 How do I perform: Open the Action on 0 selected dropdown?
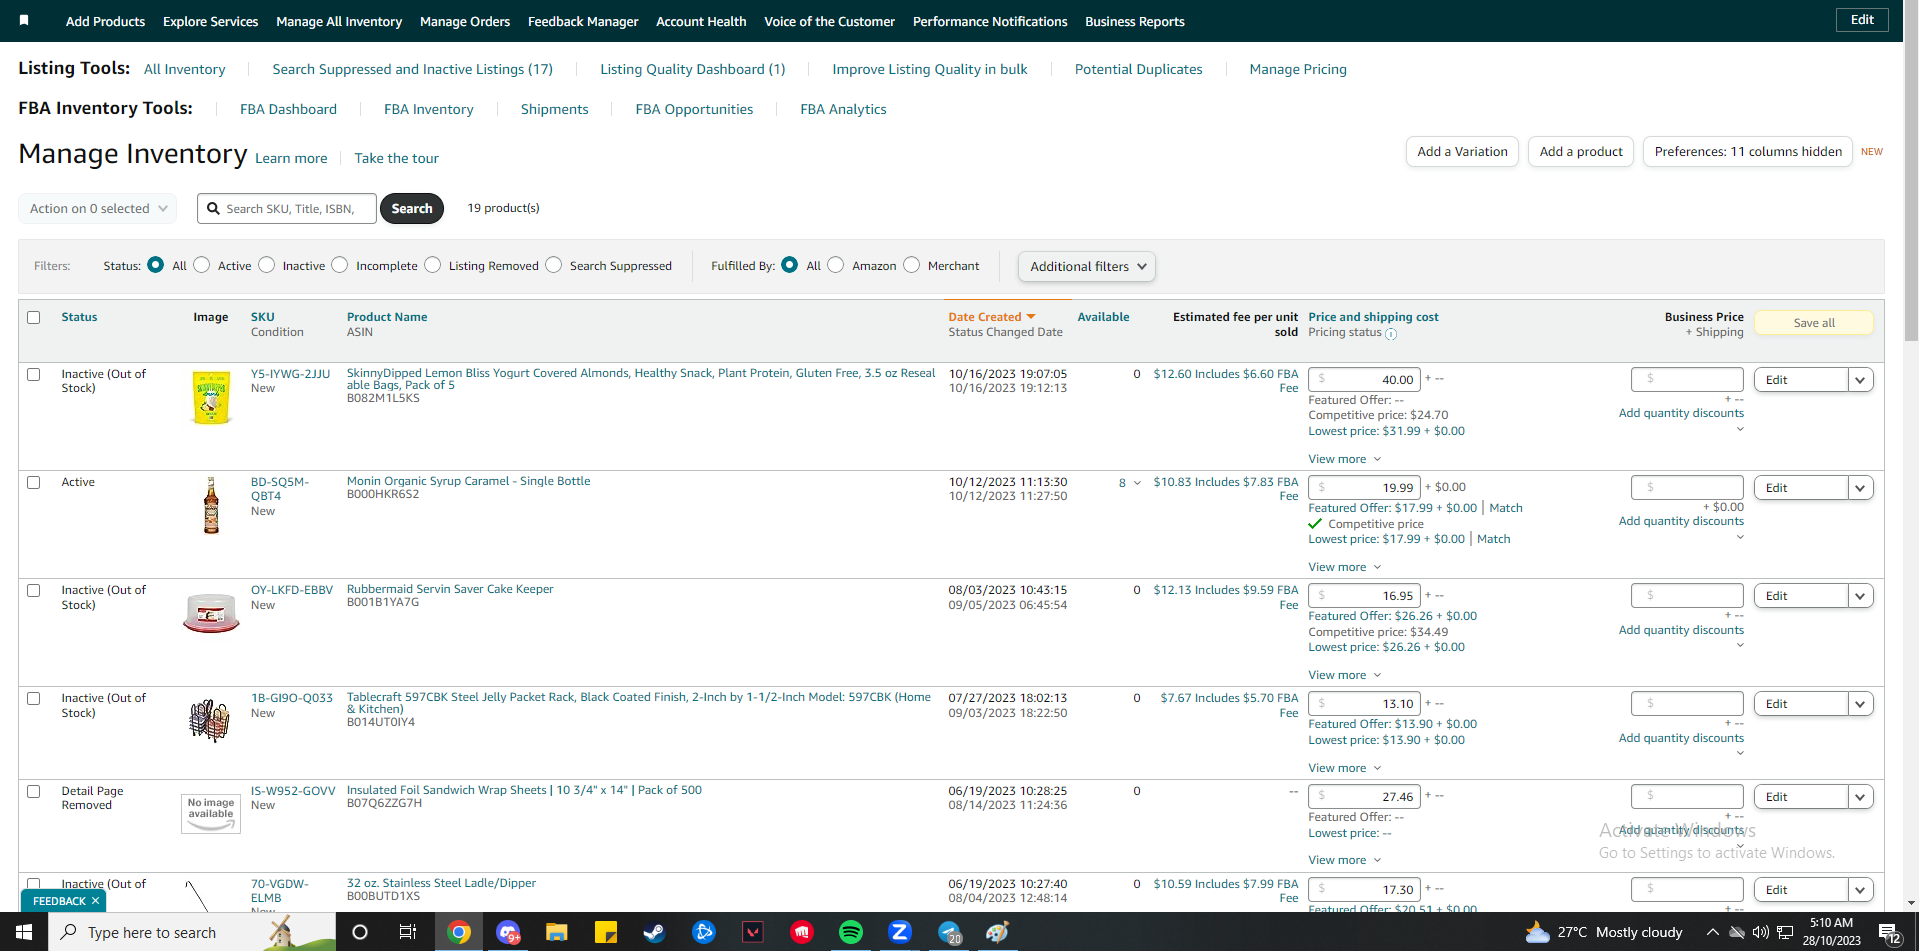[98, 208]
